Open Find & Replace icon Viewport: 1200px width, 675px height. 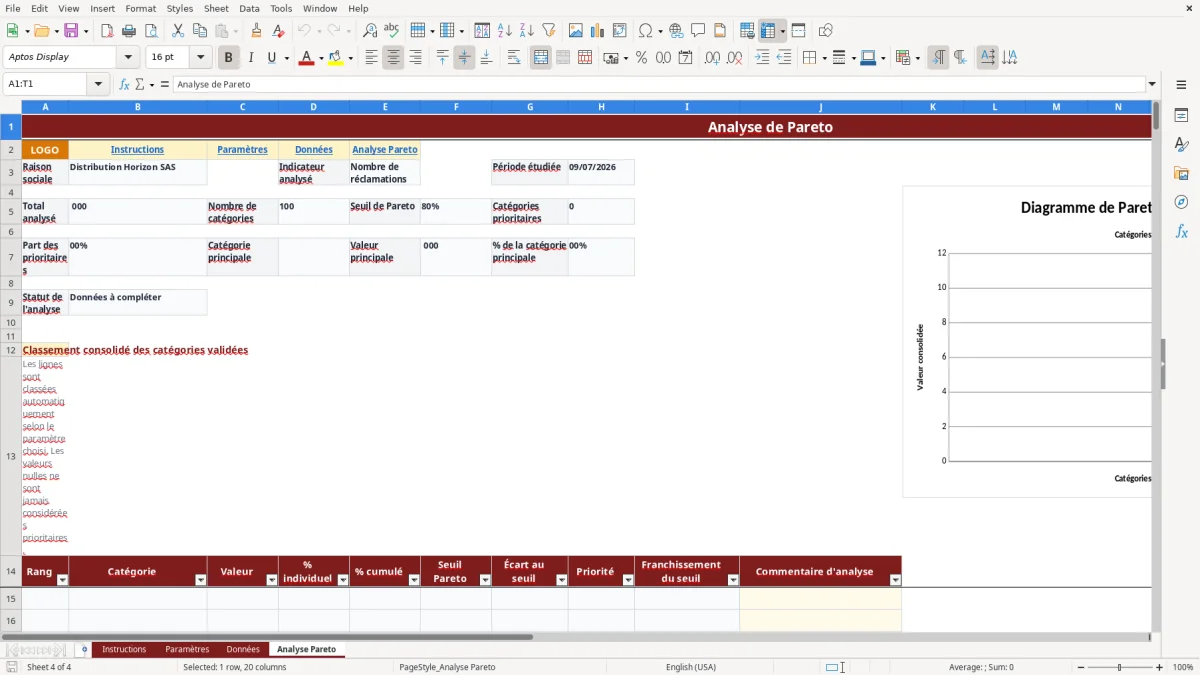[370, 31]
